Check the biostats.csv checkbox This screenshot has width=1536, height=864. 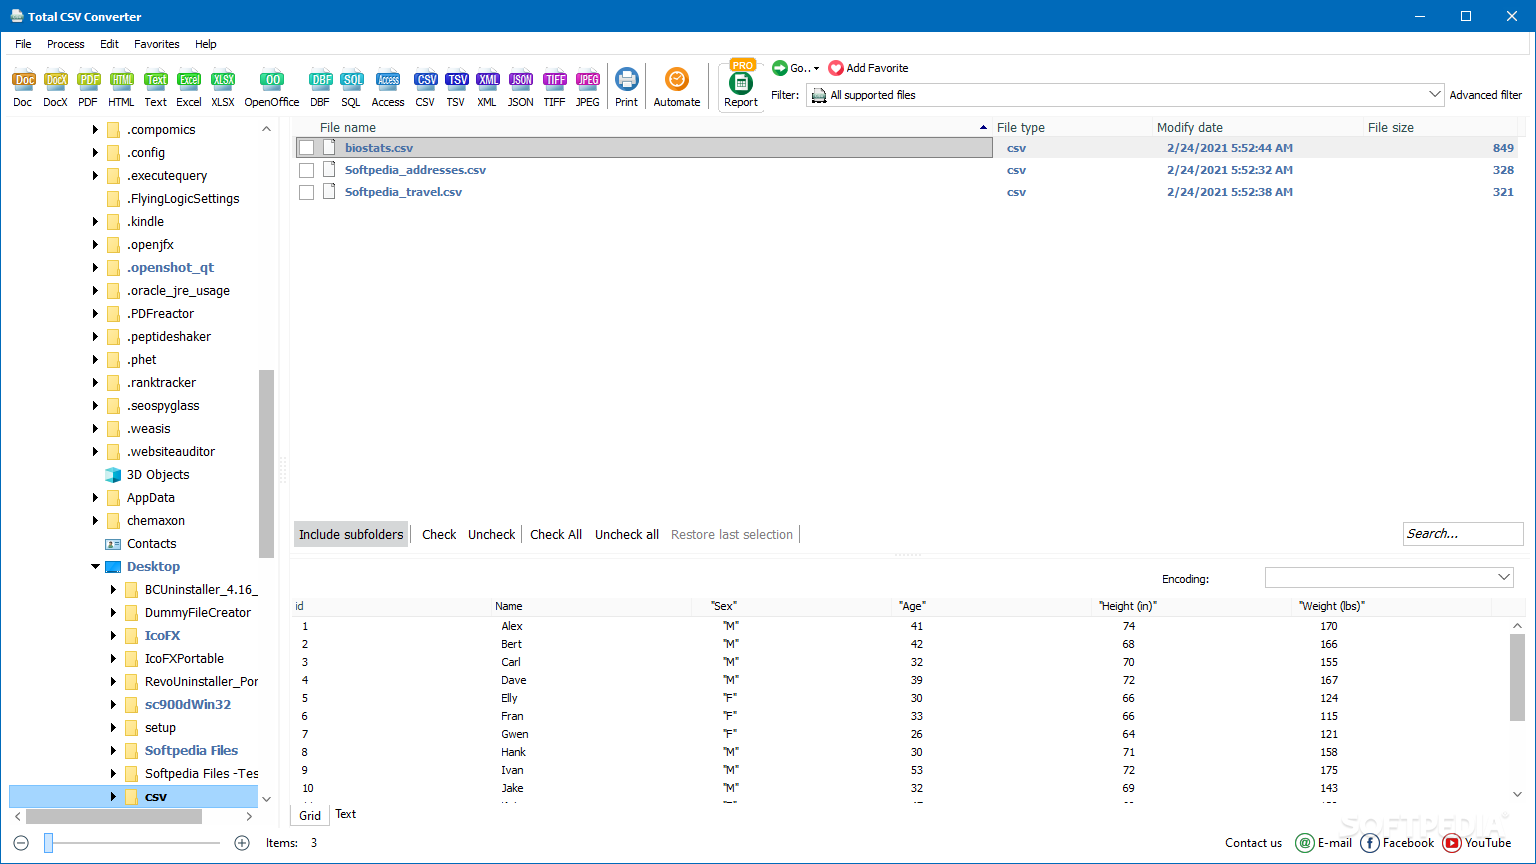pyautogui.click(x=307, y=148)
